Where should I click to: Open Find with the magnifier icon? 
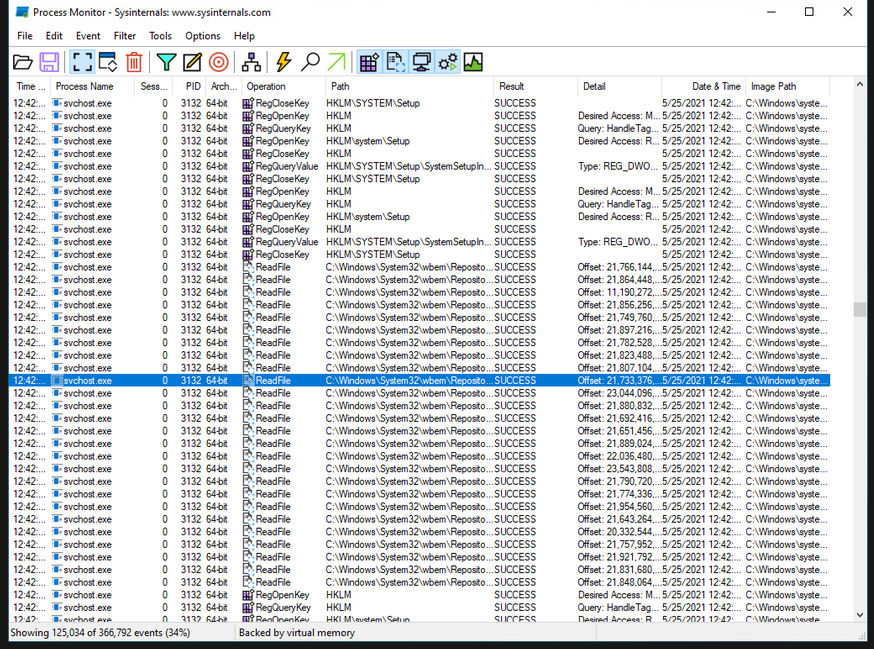310,62
